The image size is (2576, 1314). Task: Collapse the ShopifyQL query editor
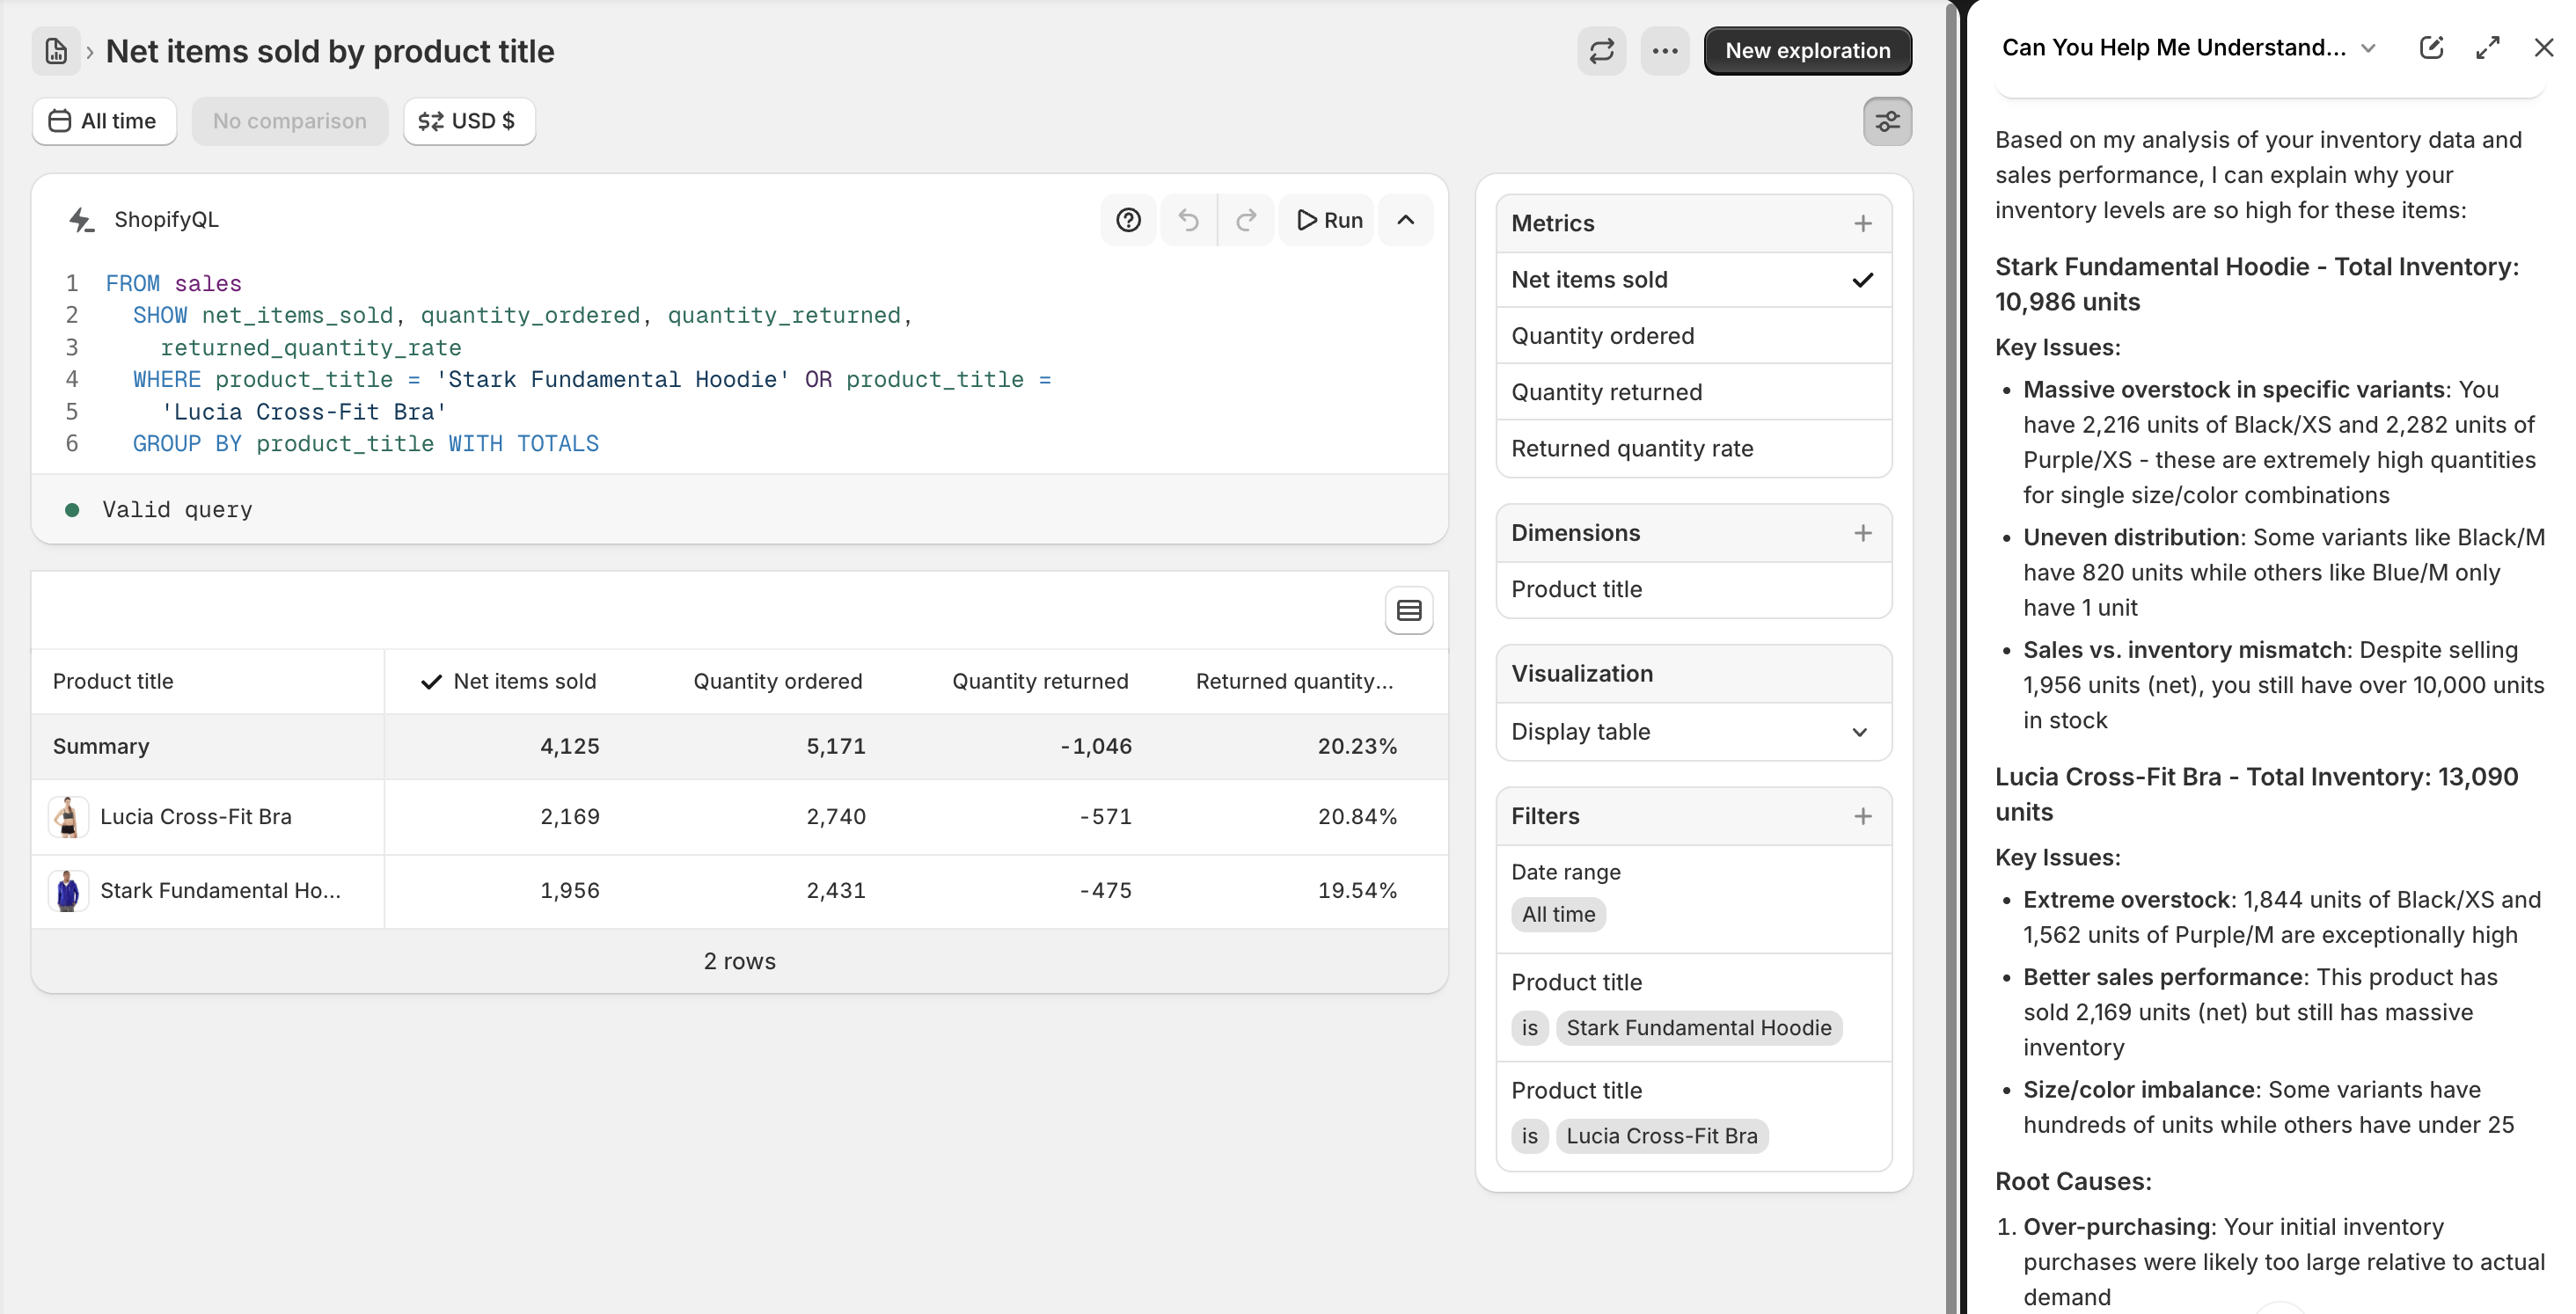click(x=1406, y=219)
